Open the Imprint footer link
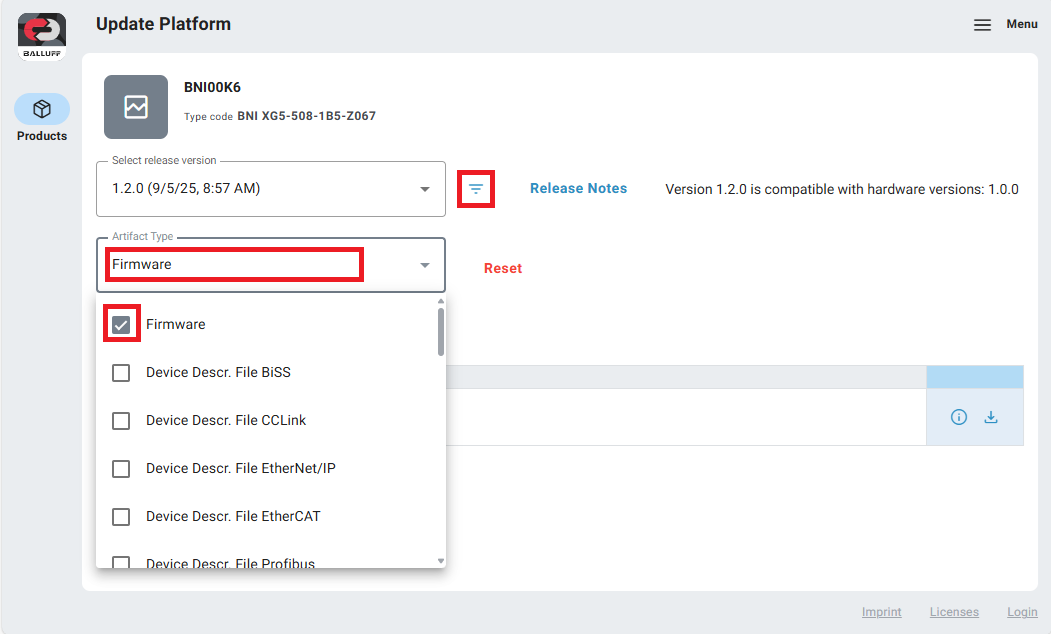The image size is (1051, 634). coord(881,612)
